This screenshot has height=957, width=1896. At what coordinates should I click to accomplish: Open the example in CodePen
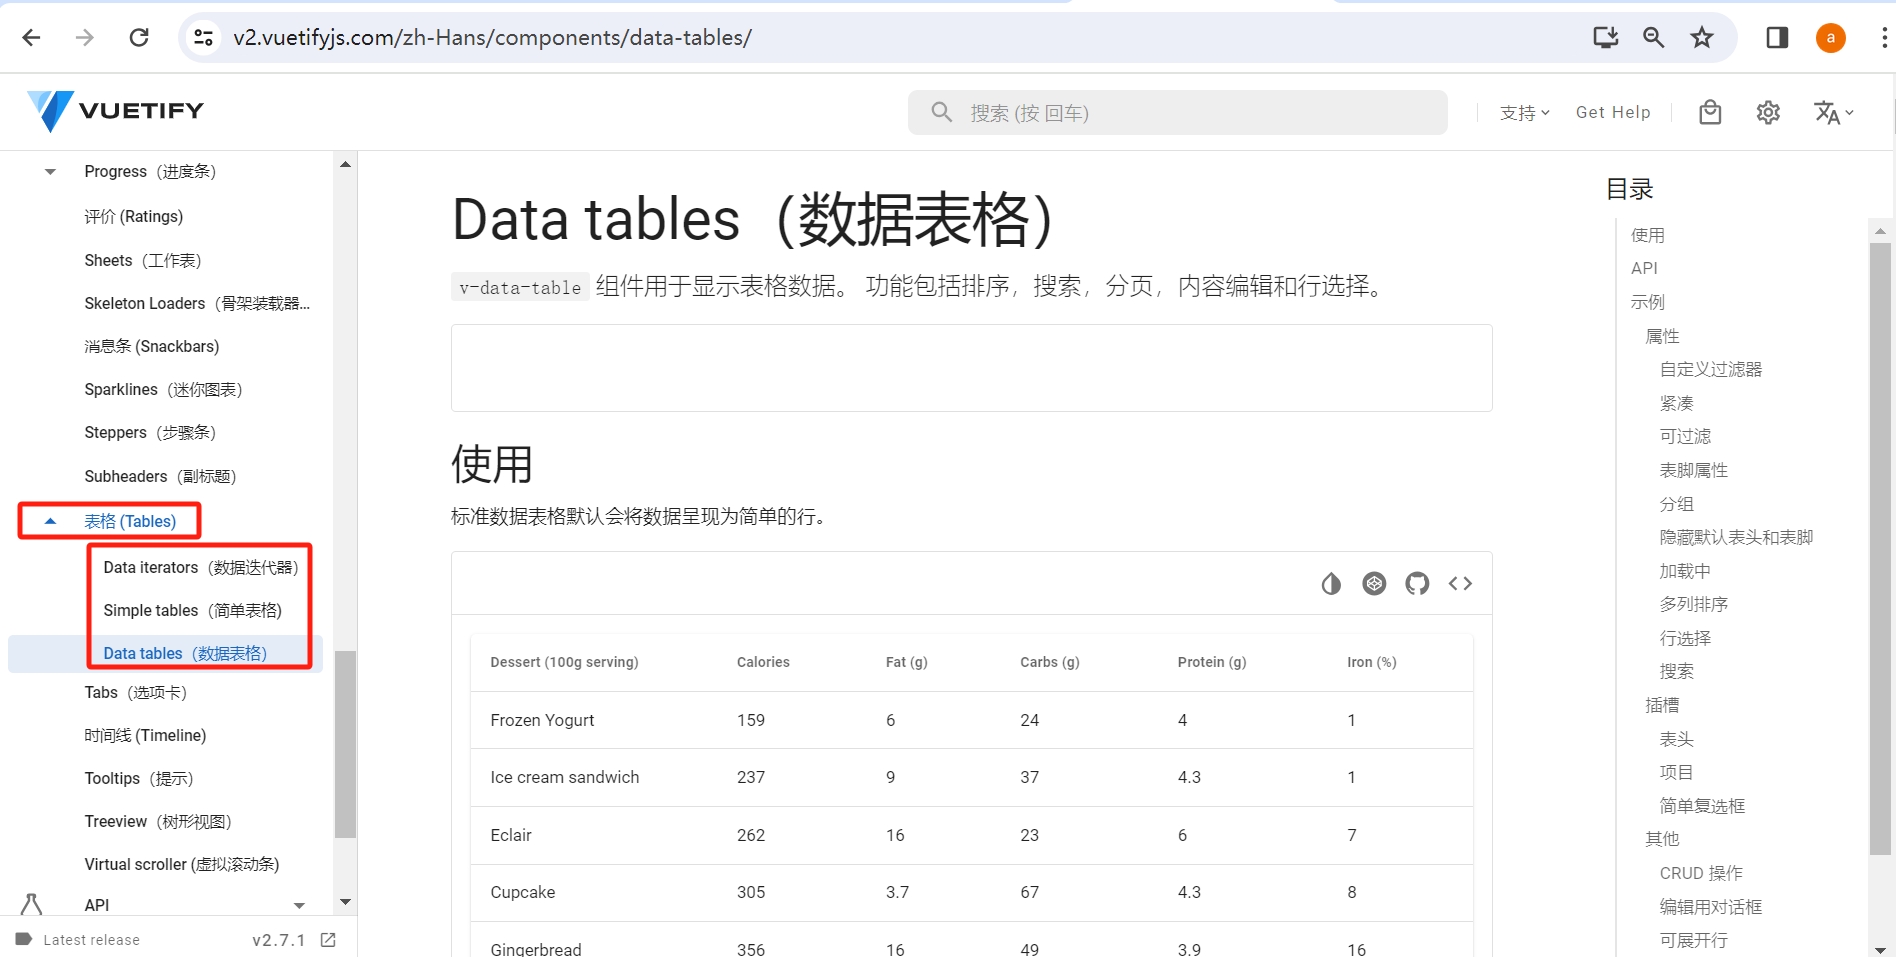[1374, 583]
